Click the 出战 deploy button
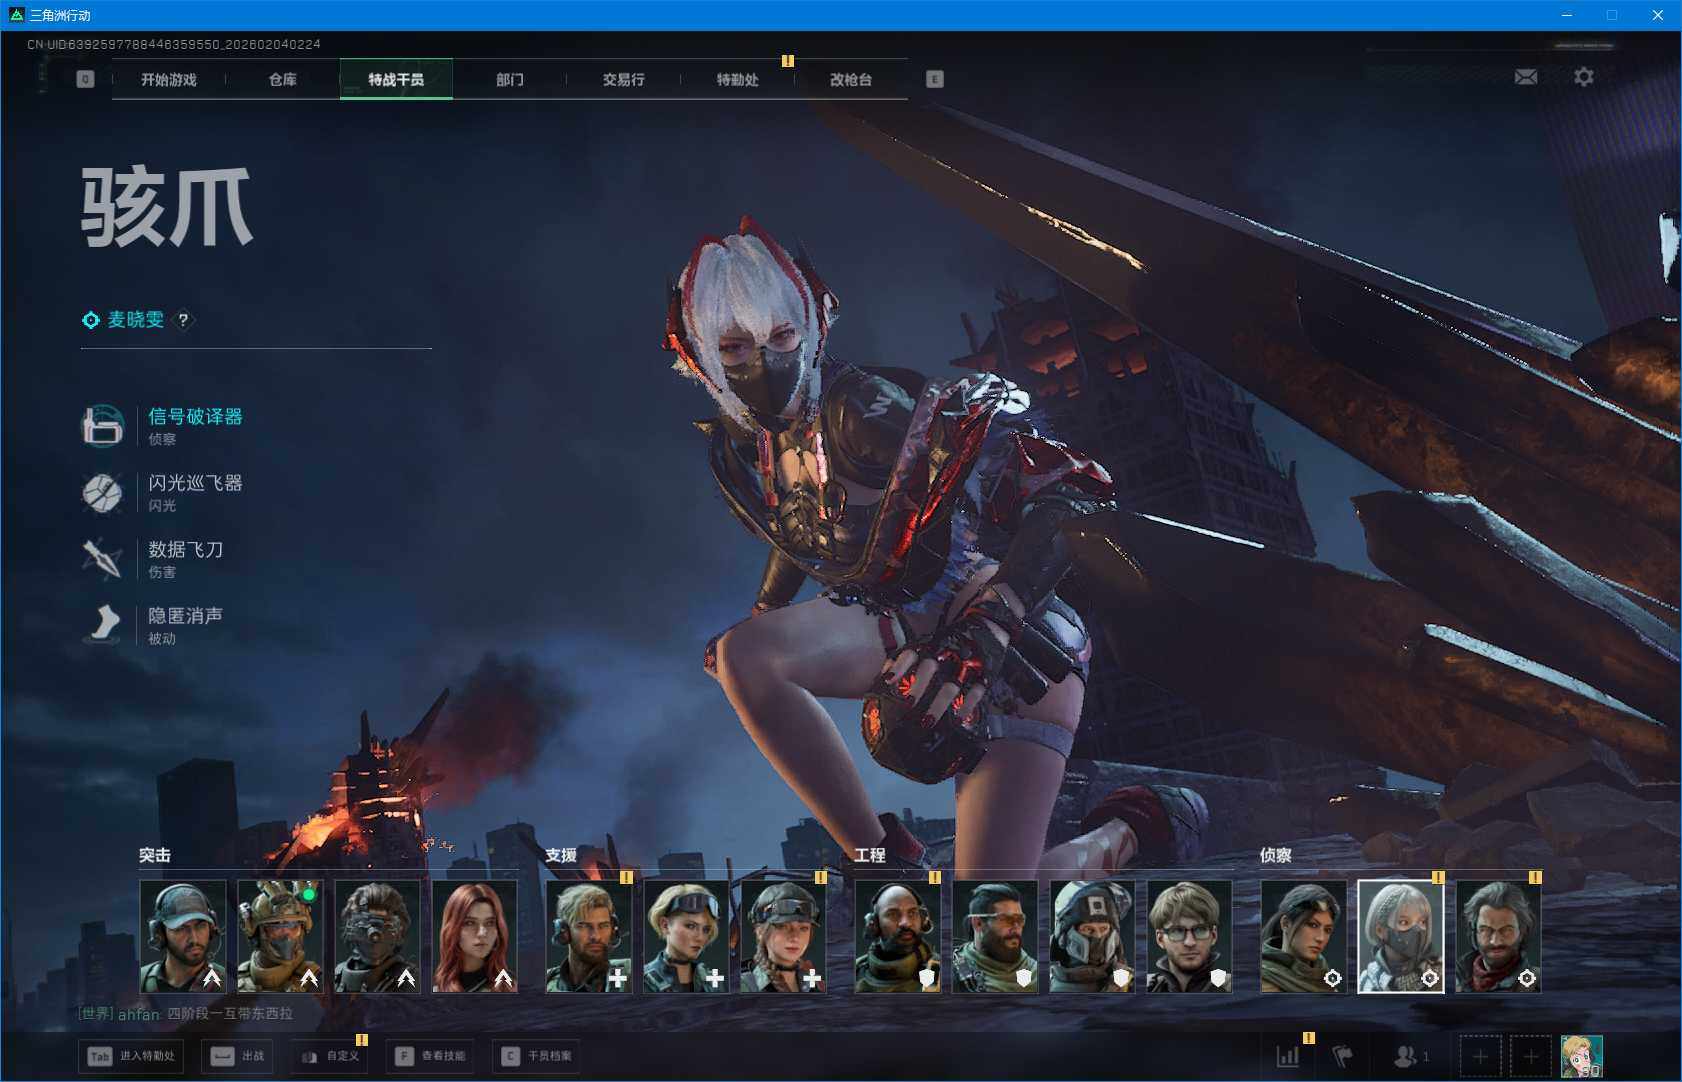This screenshot has width=1682, height=1082. 239,1056
